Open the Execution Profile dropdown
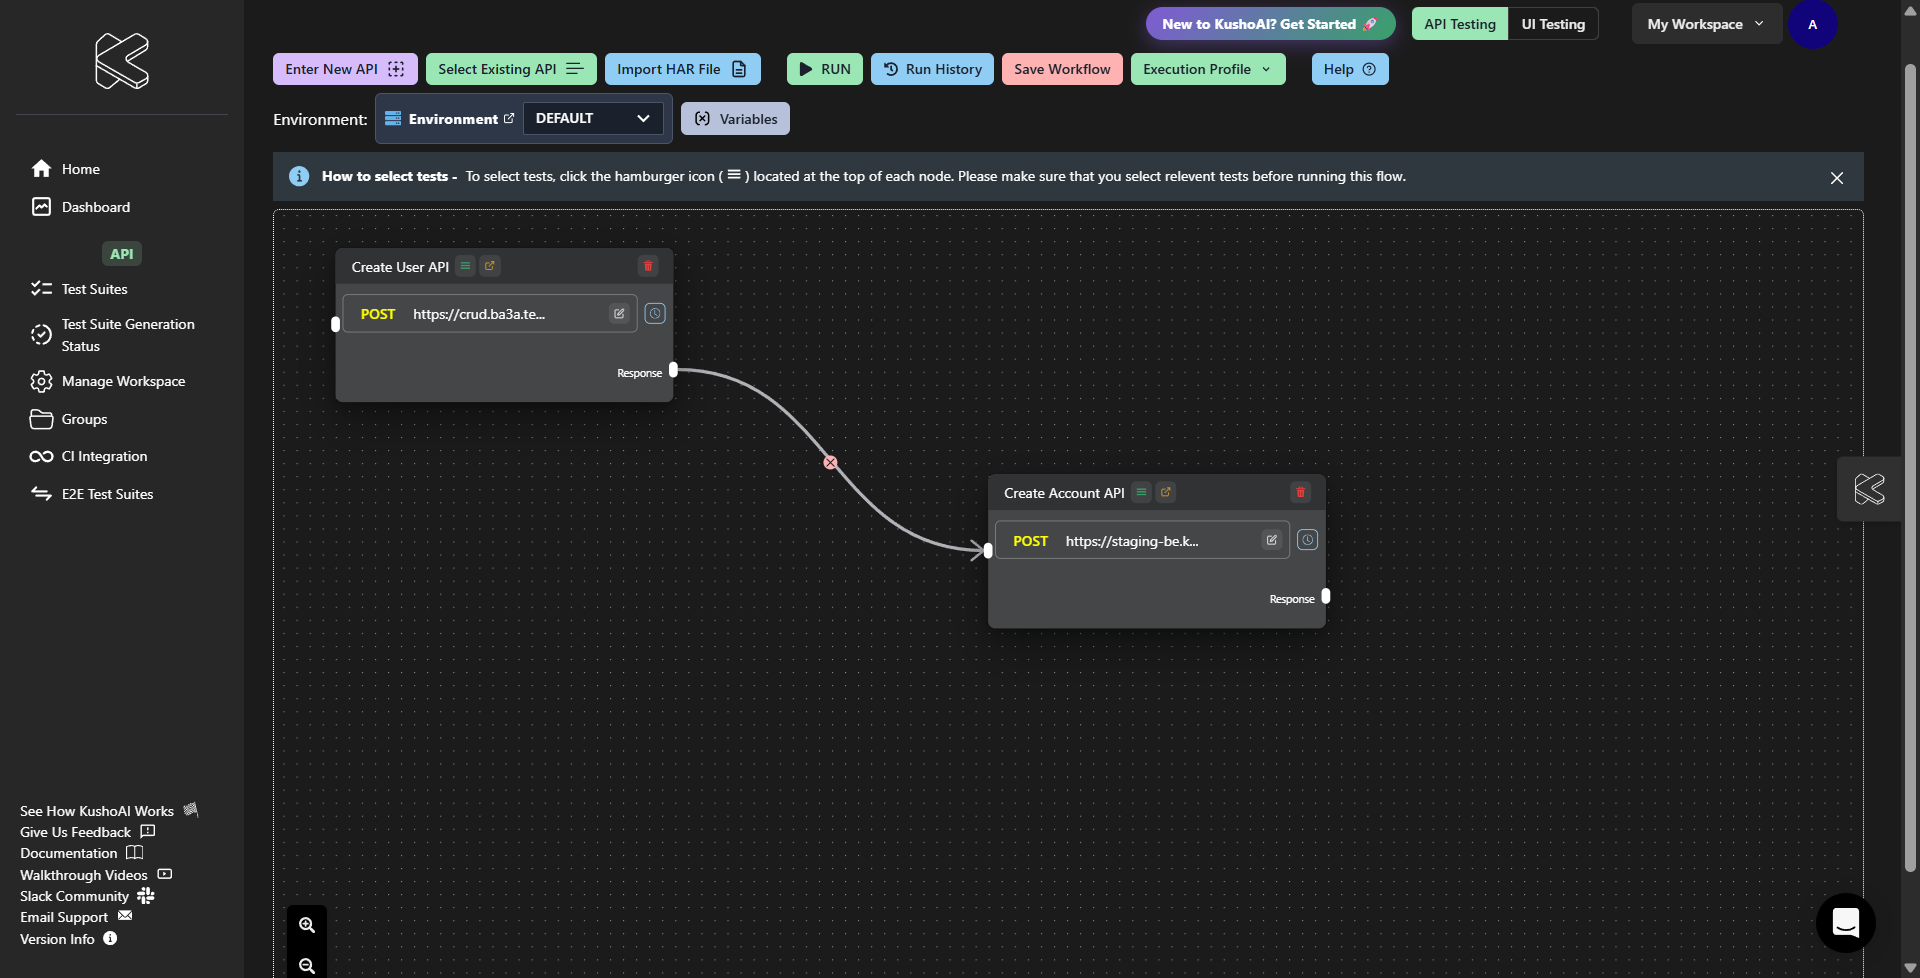1920x978 pixels. [x=1207, y=69]
